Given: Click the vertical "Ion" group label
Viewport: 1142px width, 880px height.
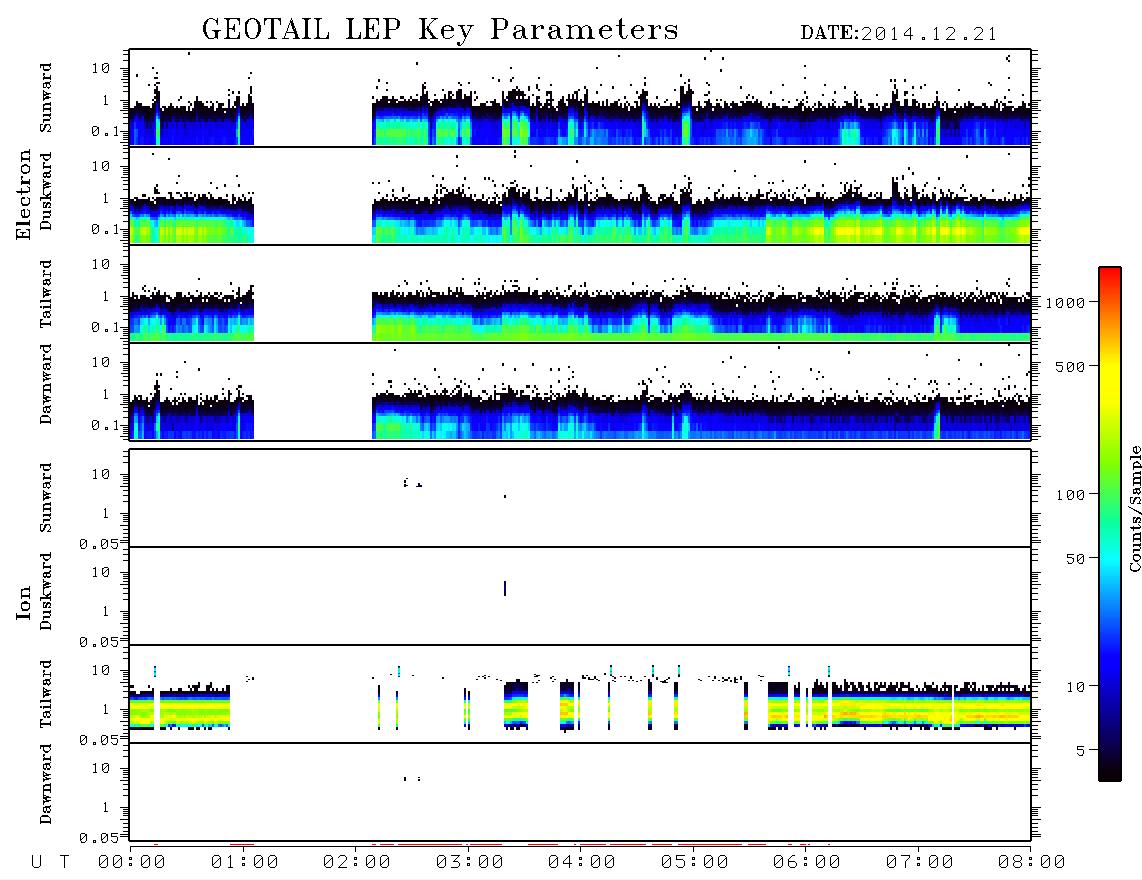Looking at the screenshot, I should tap(23, 602).
